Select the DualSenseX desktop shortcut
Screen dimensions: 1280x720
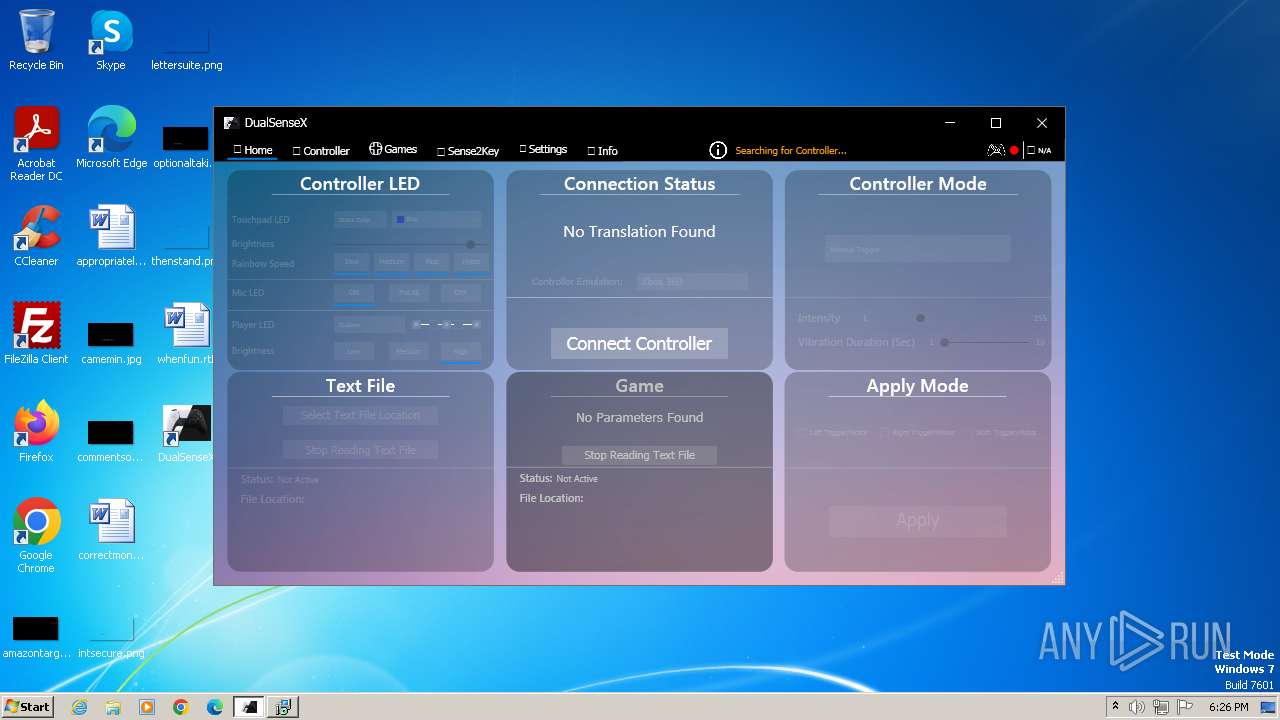pos(186,432)
